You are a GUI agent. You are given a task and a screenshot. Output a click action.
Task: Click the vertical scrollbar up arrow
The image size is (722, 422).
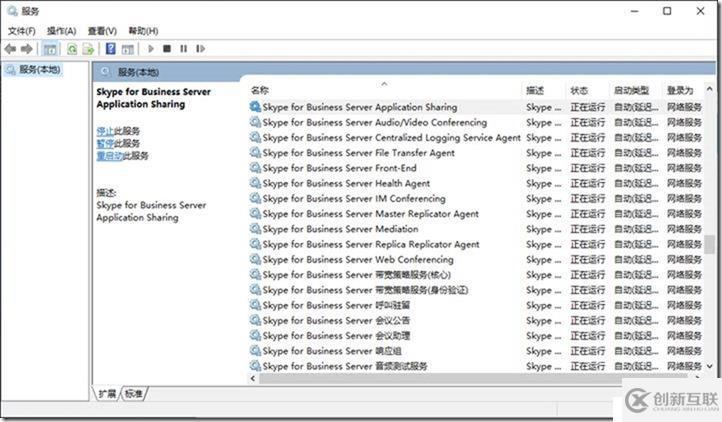pos(710,89)
